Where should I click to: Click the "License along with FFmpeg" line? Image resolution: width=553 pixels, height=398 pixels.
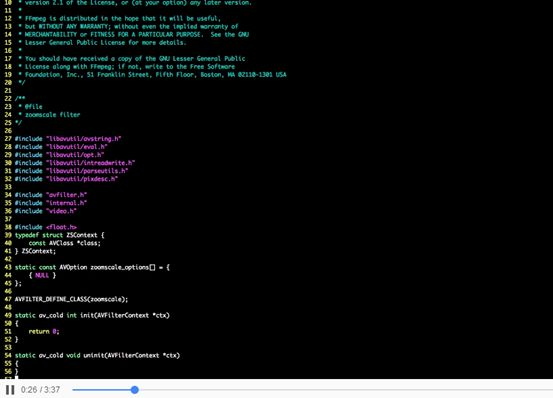click(x=127, y=66)
